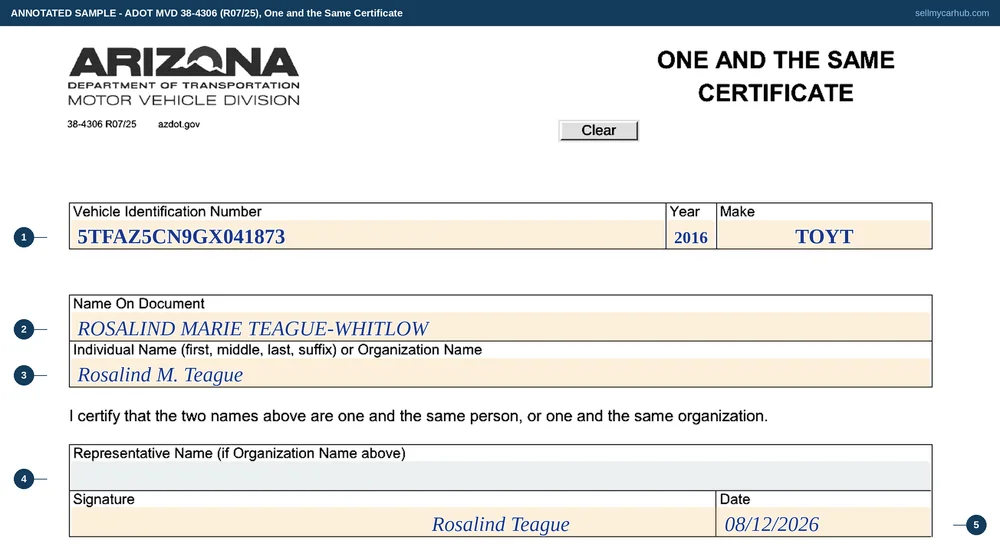Click the Signature field reading Rosalind Teague
This screenshot has width=1000, height=557.
(x=392, y=522)
